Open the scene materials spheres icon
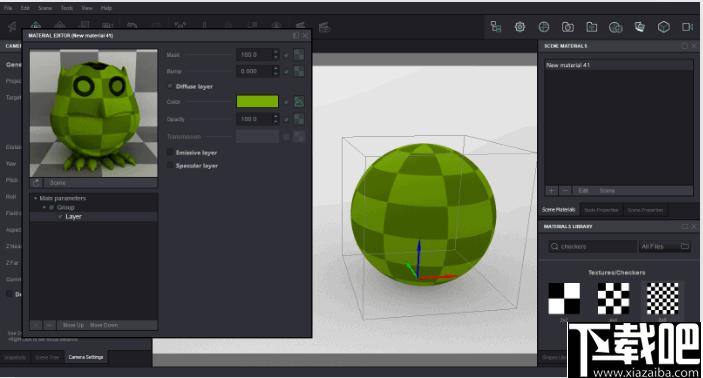The image size is (703, 378). pos(616,27)
